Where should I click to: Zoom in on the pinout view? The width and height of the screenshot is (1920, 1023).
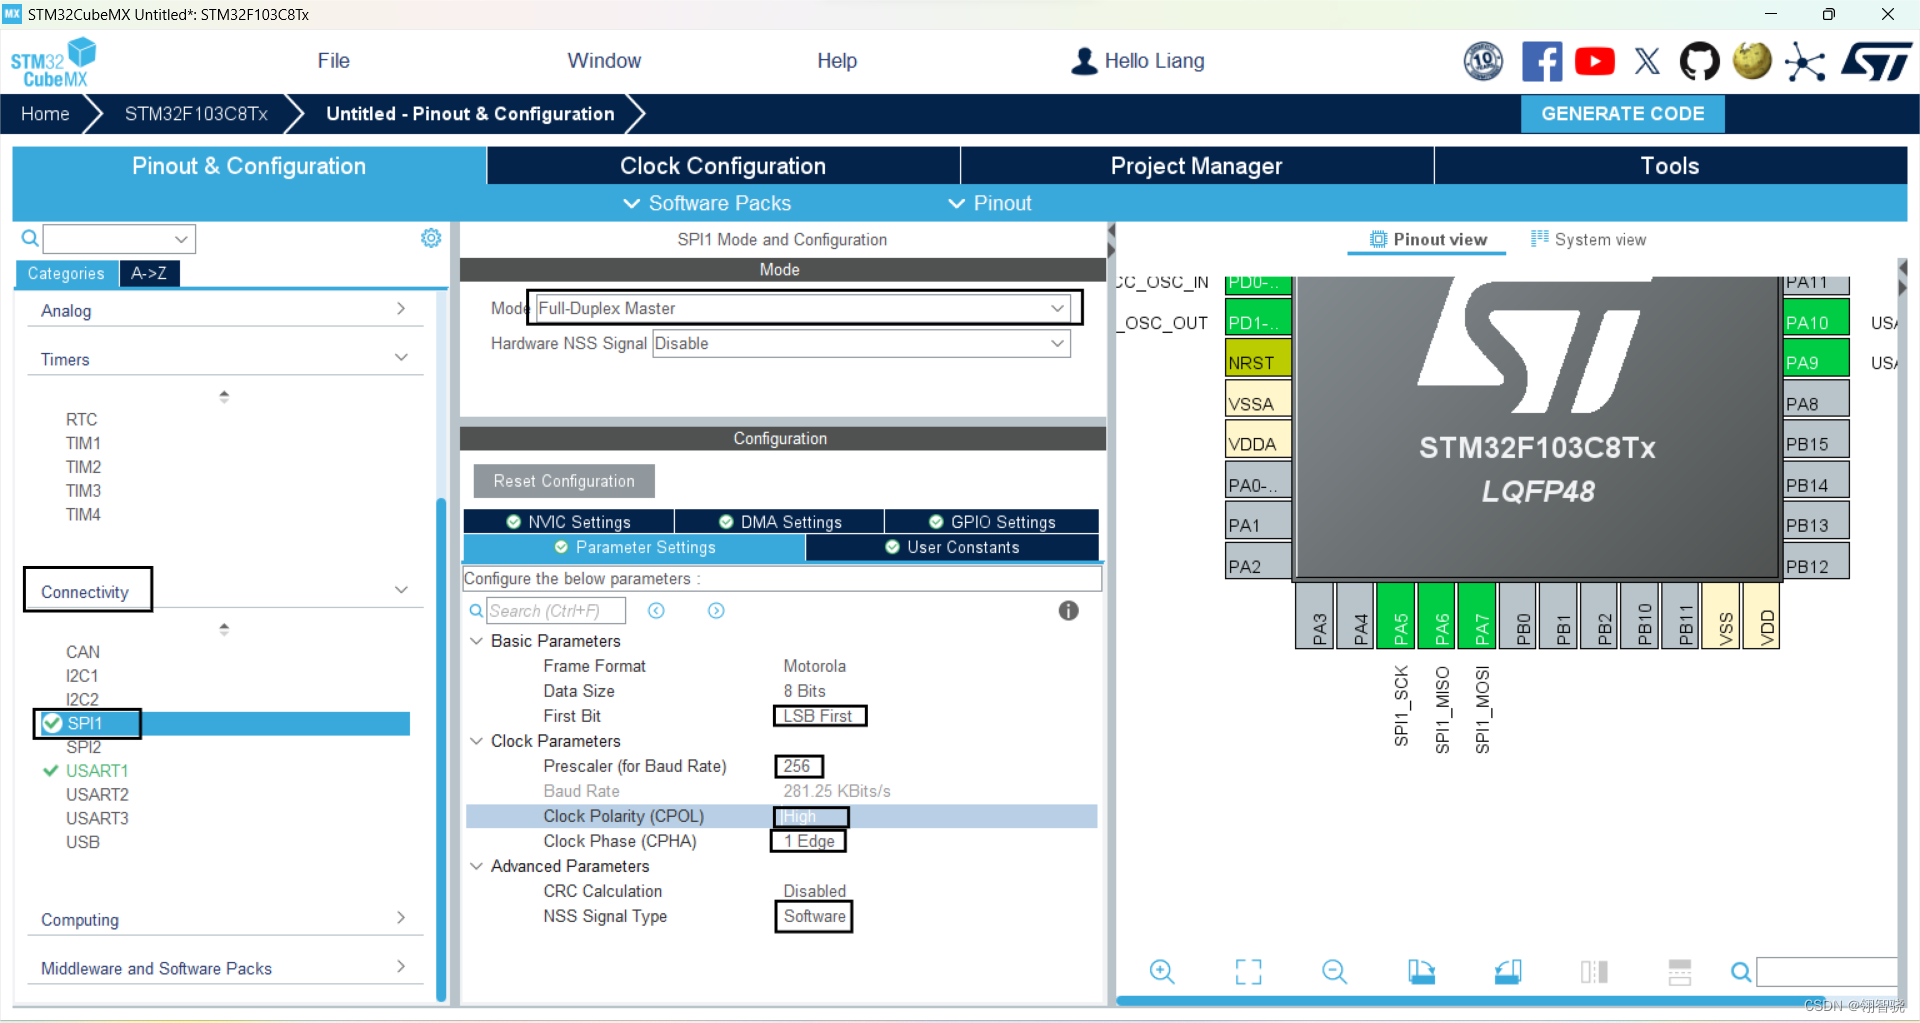point(1162,971)
